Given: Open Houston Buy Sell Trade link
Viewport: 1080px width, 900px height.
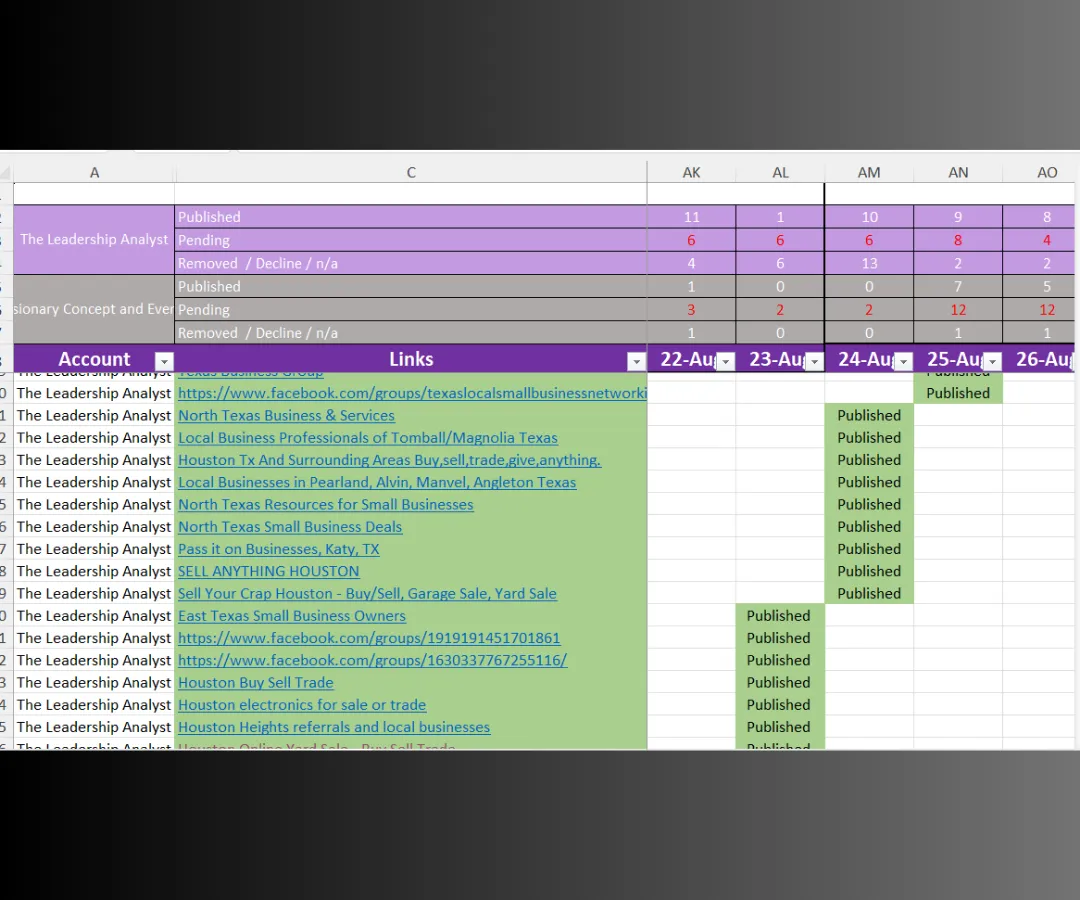Looking at the screenshot, I should tap(256, 682).
